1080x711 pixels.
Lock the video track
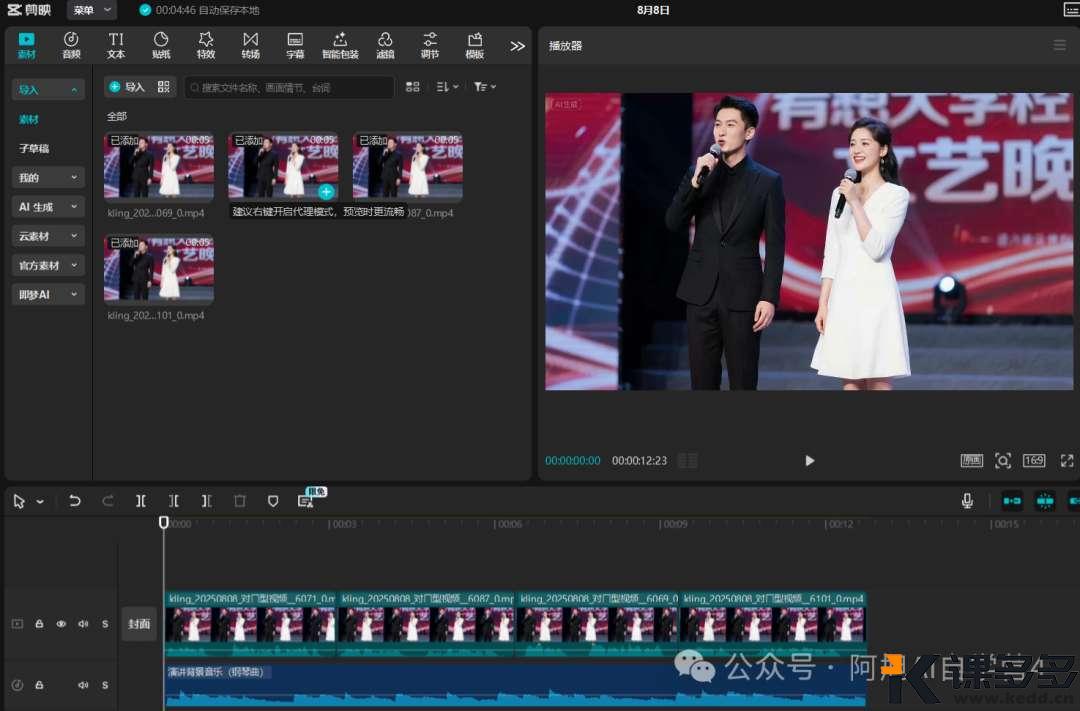coord(39,624)
